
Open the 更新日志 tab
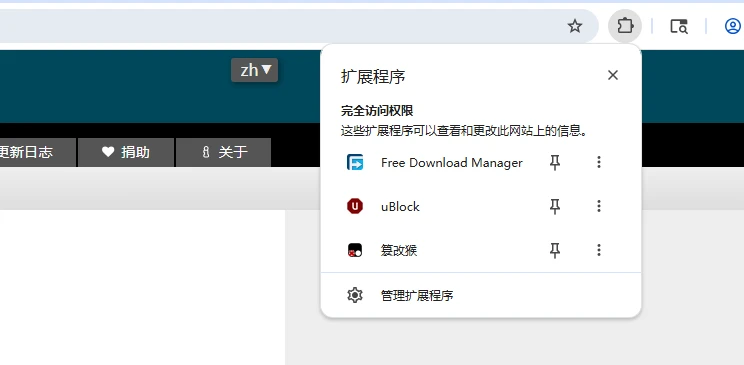[37, 152]
